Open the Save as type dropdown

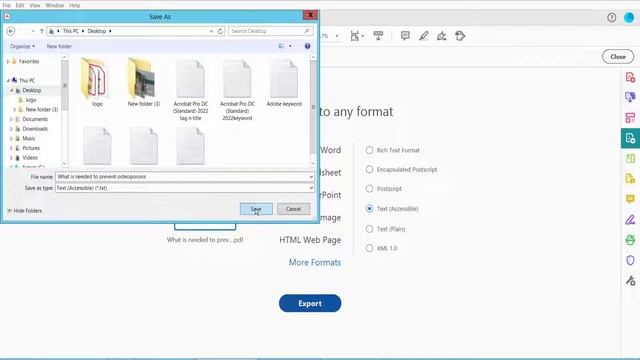pos(311,188)
